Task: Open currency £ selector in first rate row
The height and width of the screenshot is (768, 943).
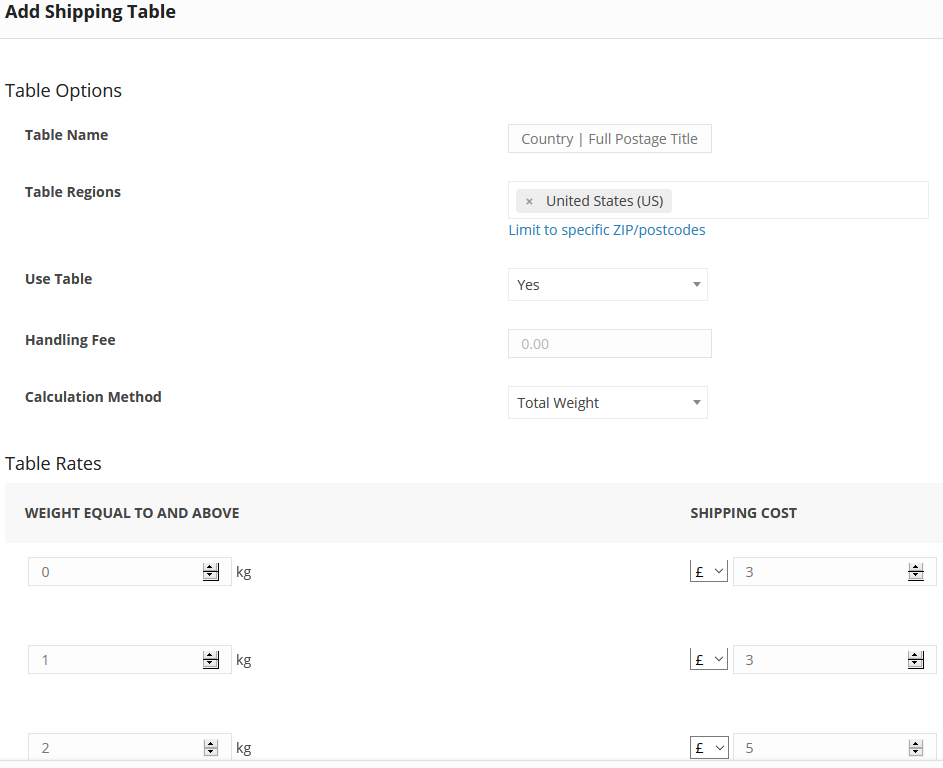Action: point(709,571)
